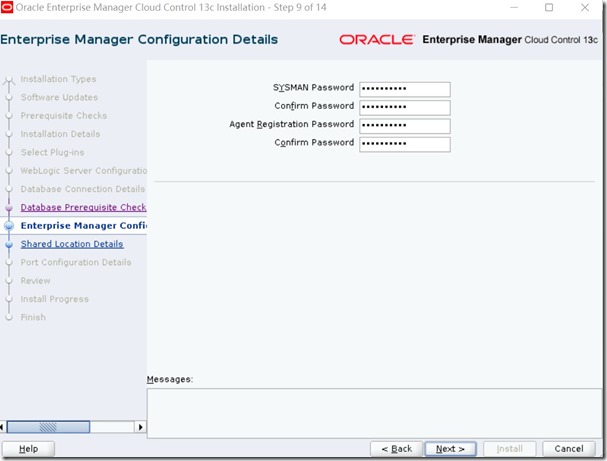Open the Shared Location Details step link
Viewport: 607px width, 461px height.
coord(72,244)
